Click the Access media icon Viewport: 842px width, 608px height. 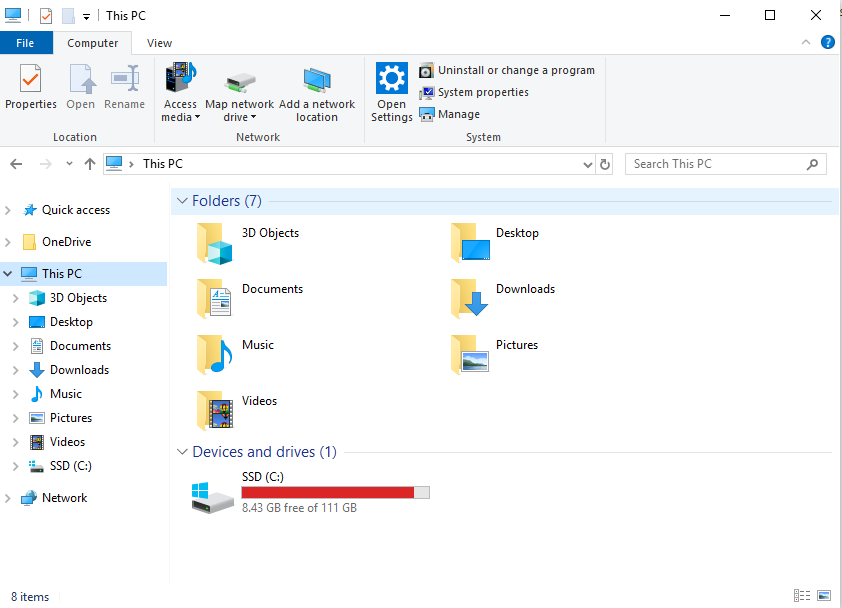point(181,78)
